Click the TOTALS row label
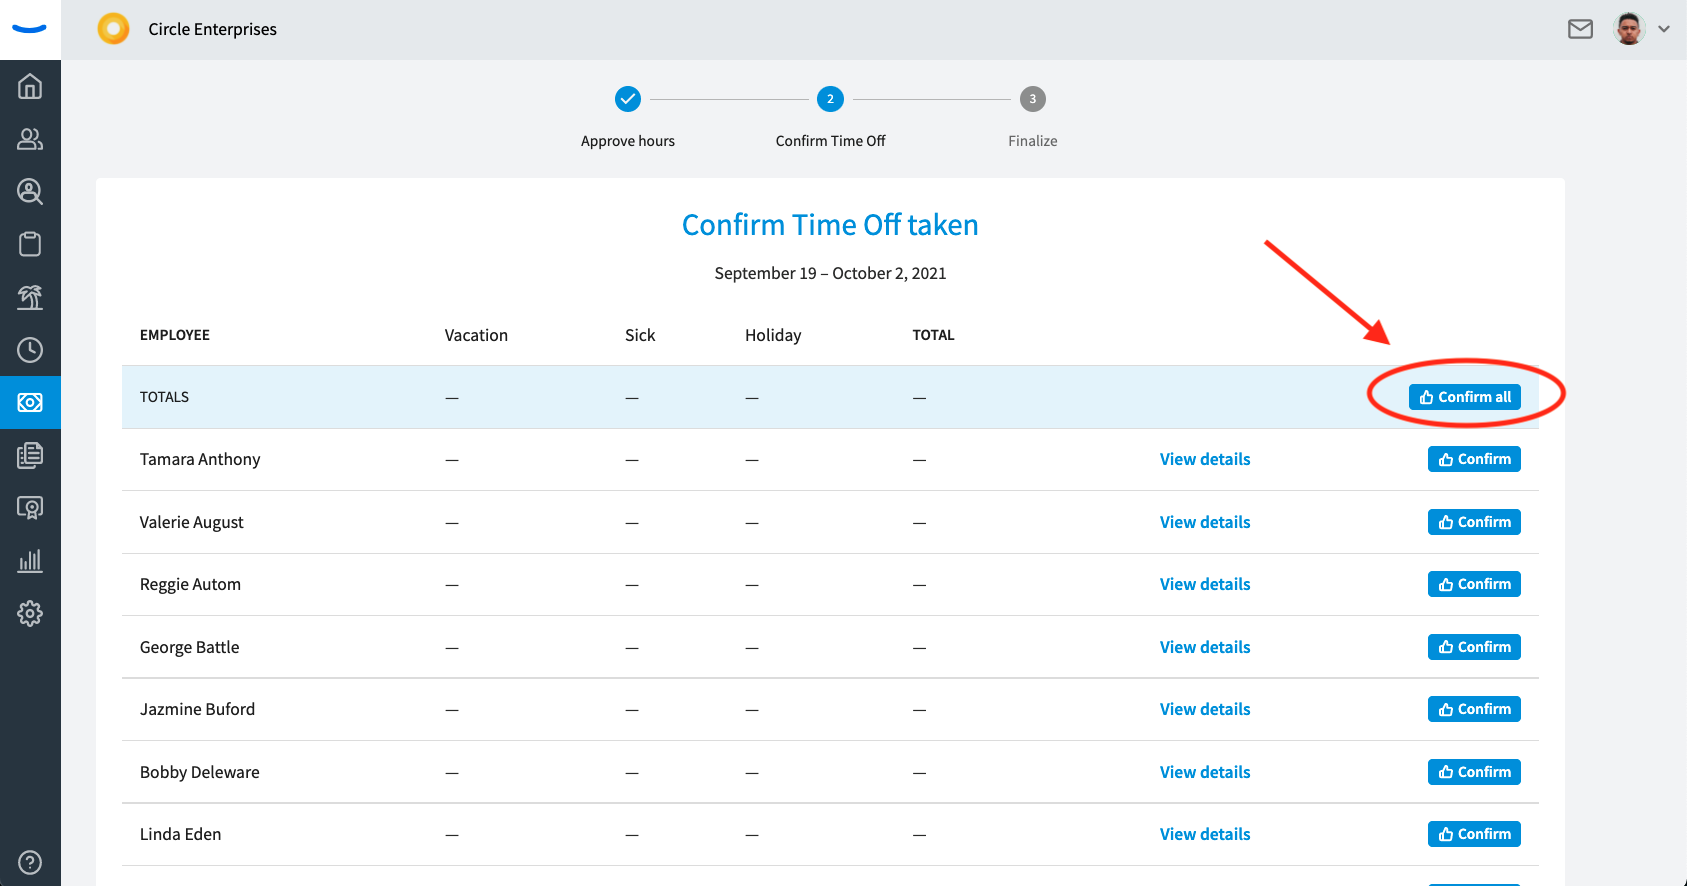1687x886 pixels. (164, 397)
